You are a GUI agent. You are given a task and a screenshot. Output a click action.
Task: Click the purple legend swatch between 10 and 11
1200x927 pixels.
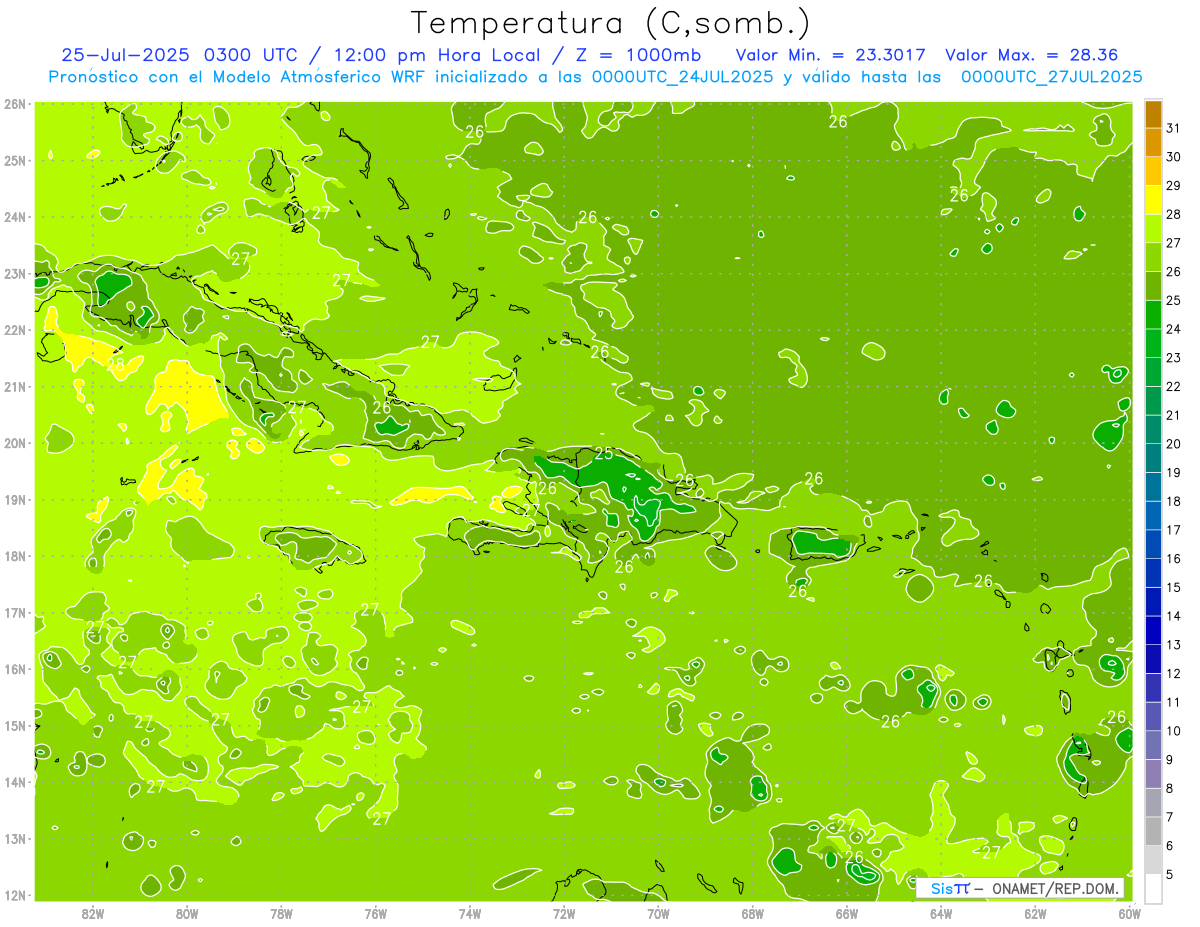[1153, 716]
